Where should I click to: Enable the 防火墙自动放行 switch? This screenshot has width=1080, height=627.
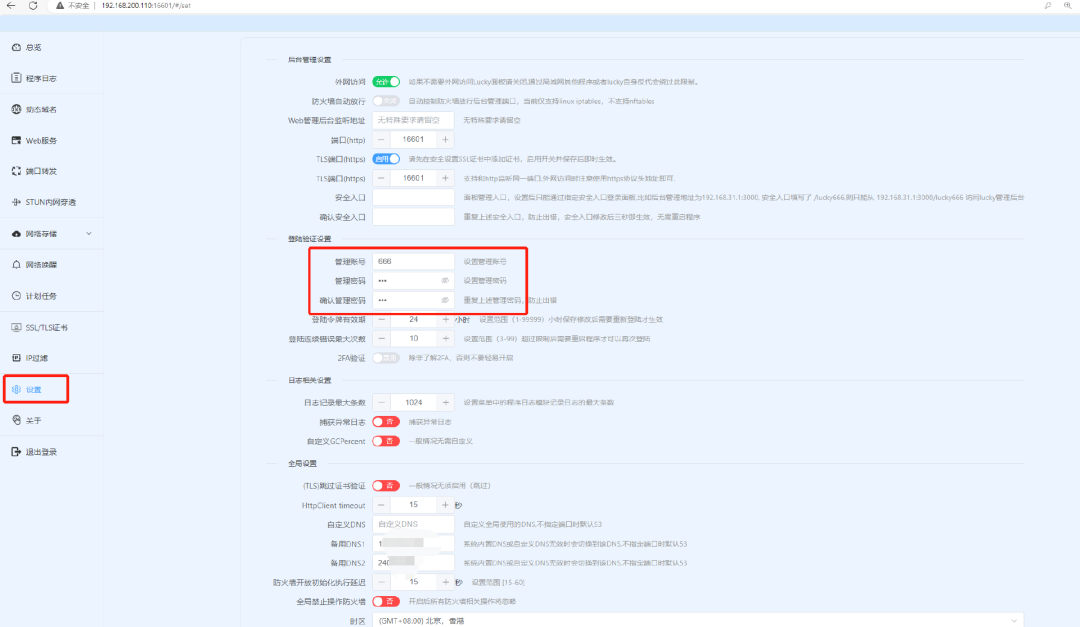click(386, 101)
